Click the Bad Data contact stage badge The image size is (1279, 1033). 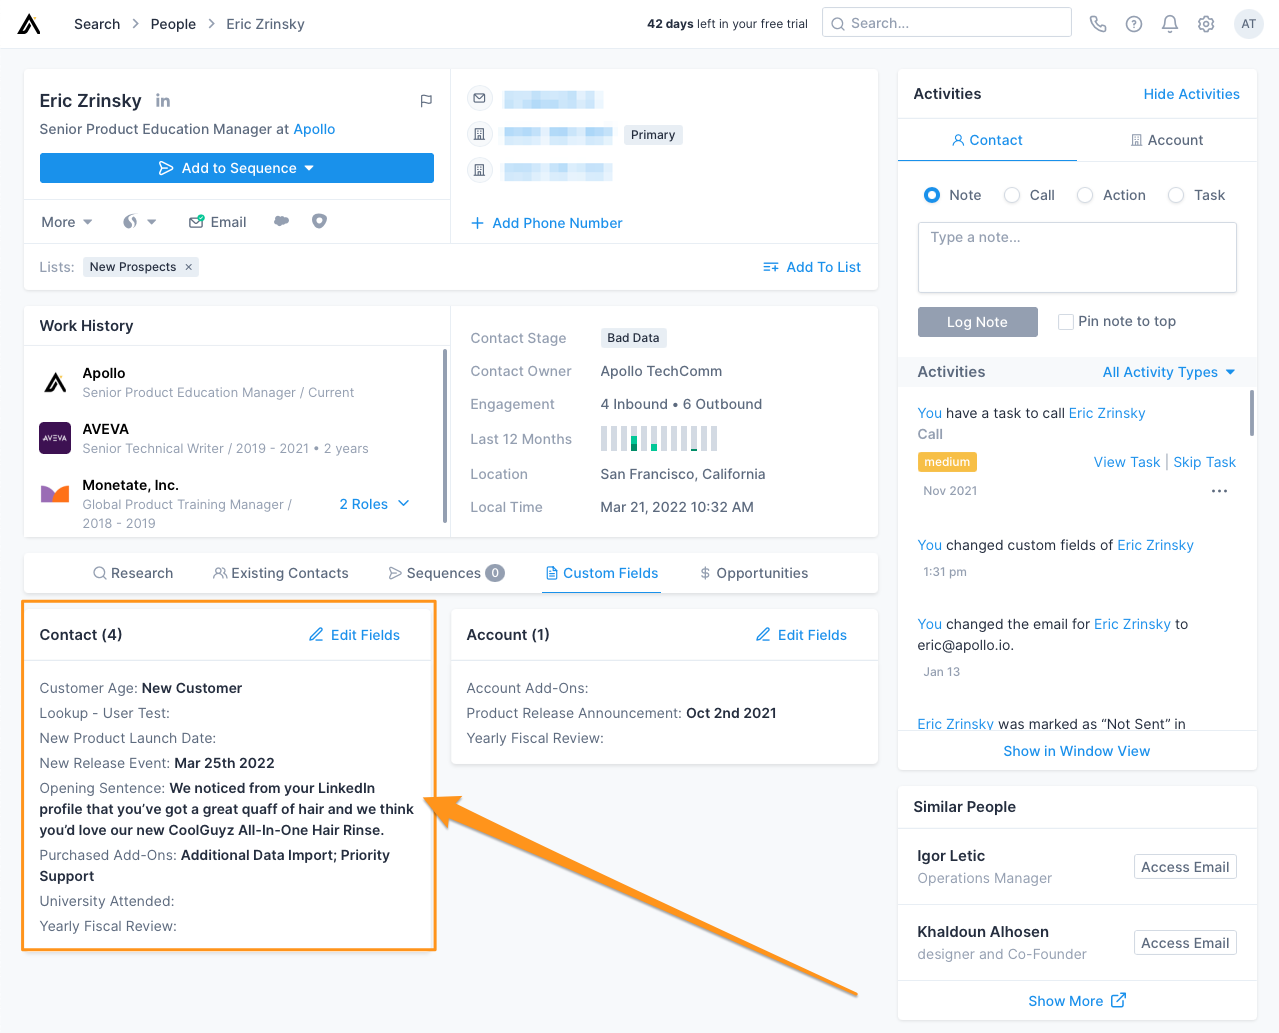[633, 338]
